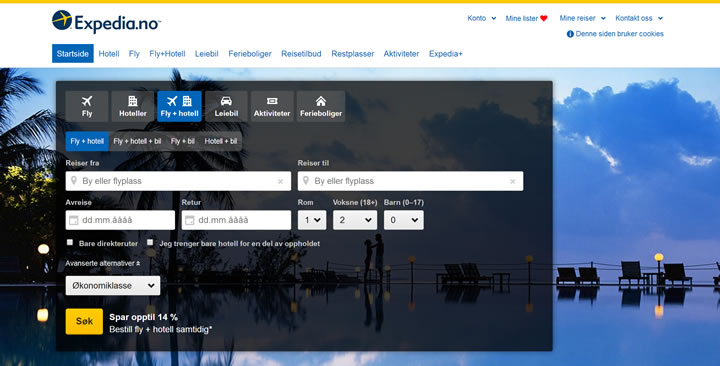Select the Fly + hotell package subtab
The height and width of the screenshot is (366, 720).
point(87,141)
